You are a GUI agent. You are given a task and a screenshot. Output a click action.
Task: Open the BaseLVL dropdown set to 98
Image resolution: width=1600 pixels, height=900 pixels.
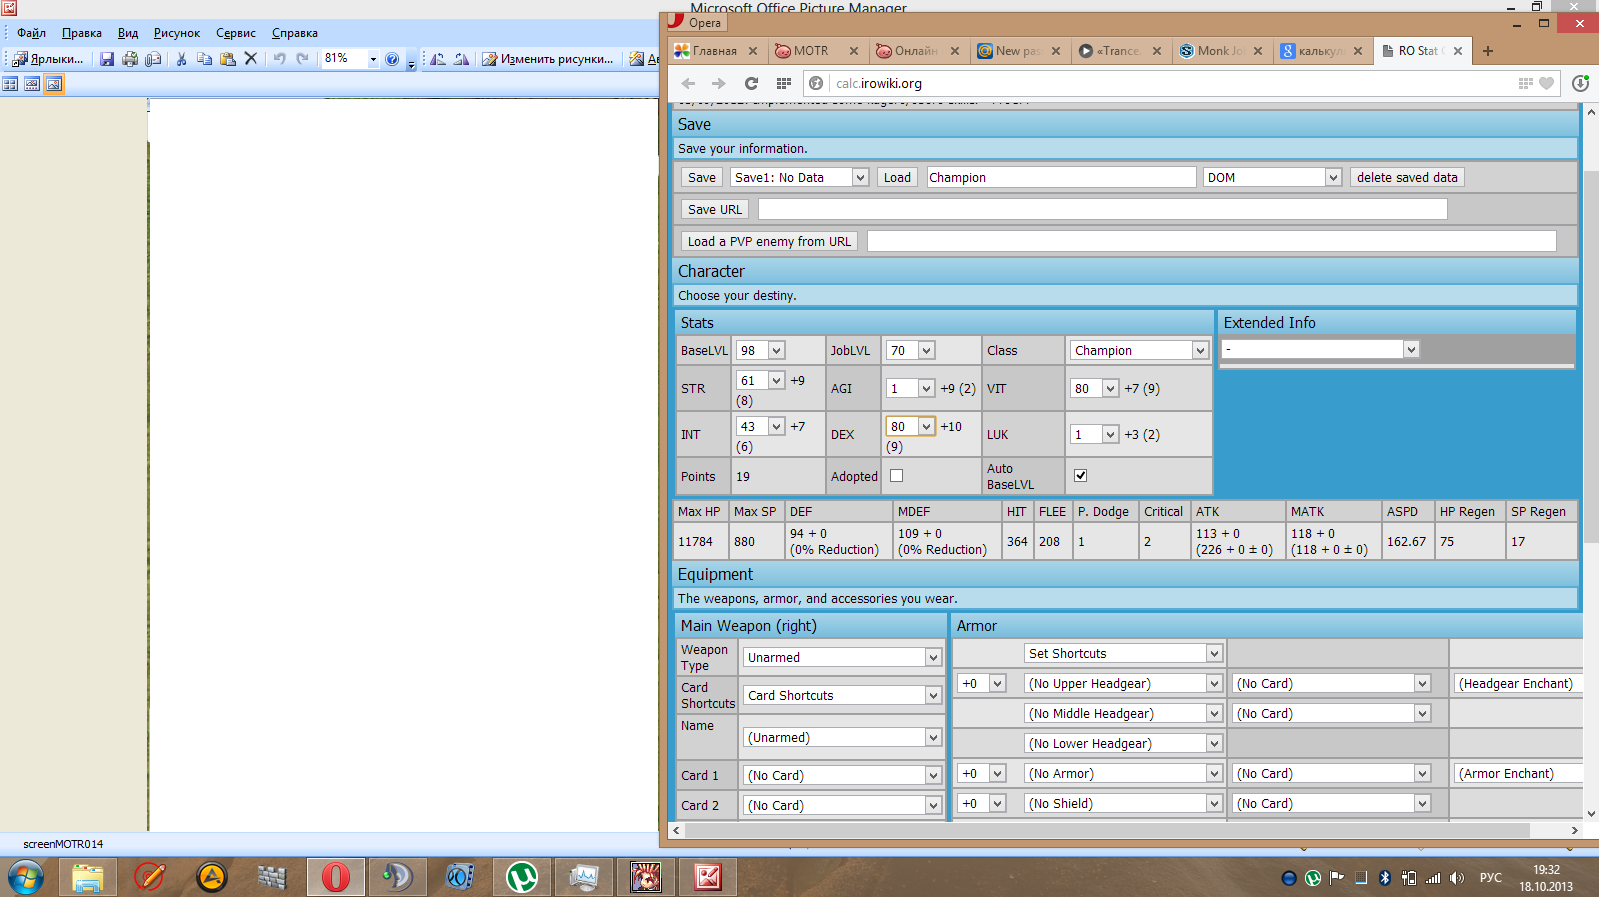(x=761, y=351)
